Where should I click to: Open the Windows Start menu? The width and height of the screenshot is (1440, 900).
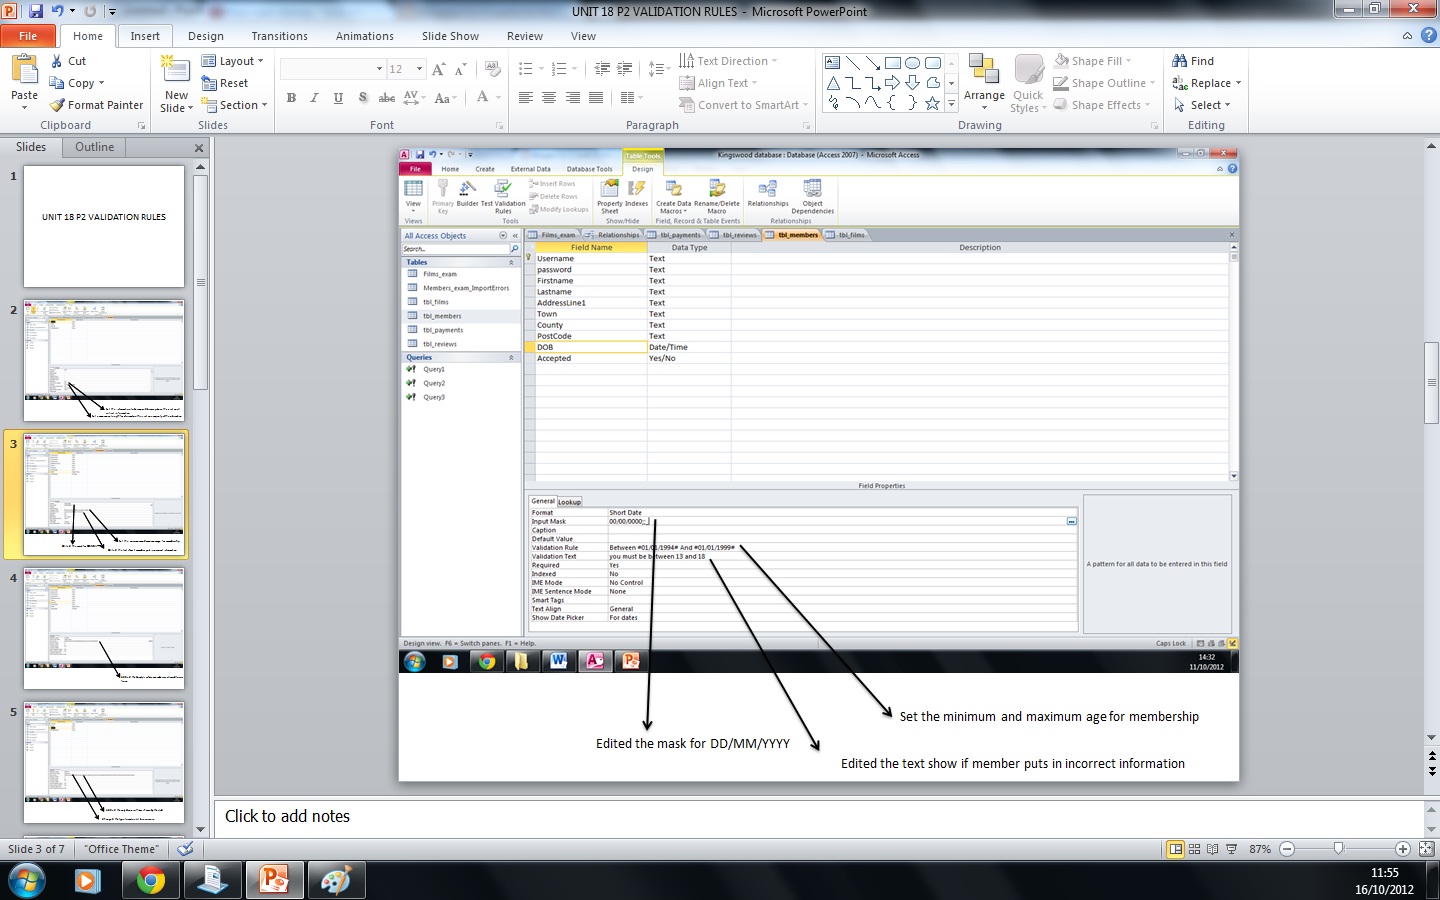coord(26,881)
